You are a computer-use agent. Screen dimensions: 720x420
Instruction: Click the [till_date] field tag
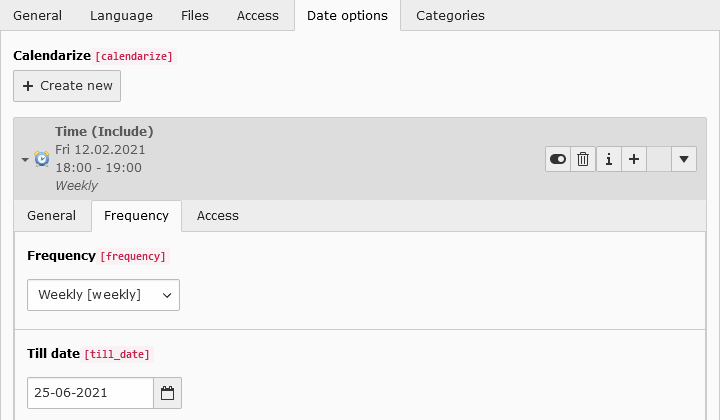pos(117,354)
